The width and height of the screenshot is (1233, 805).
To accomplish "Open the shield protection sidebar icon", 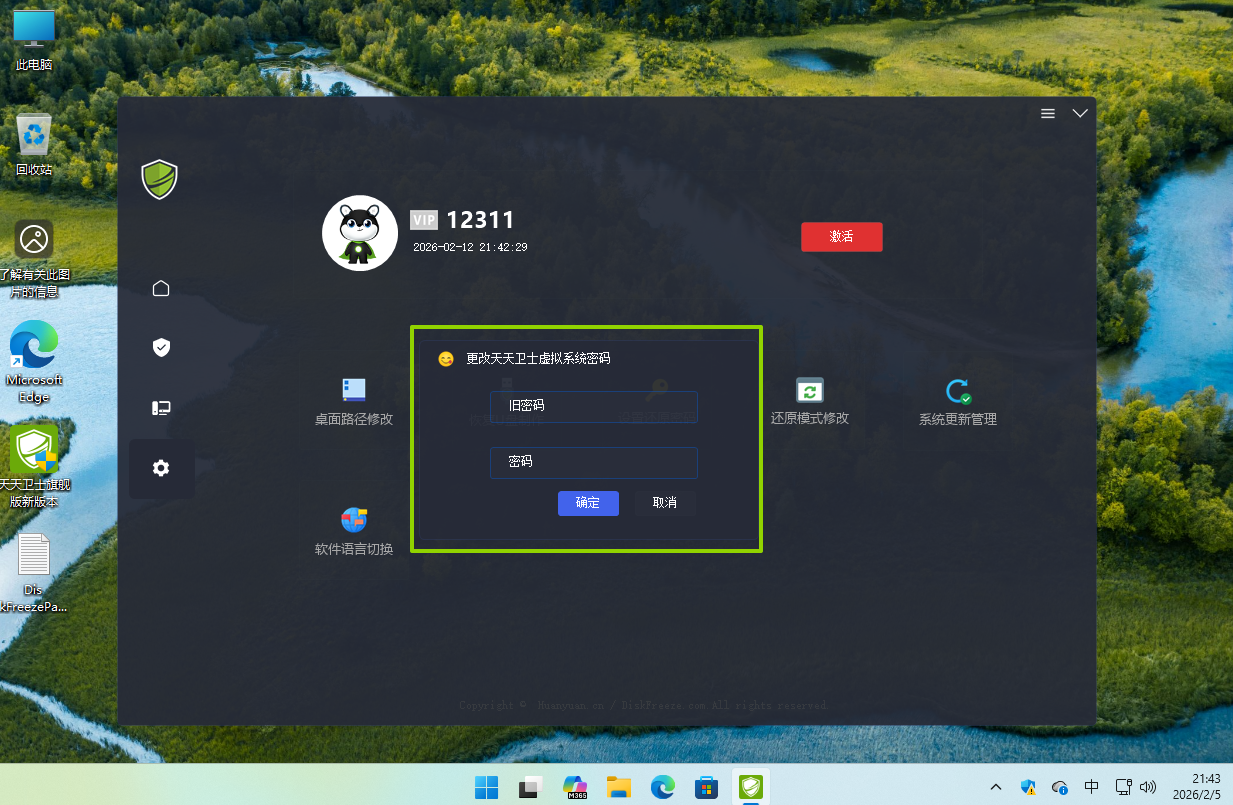I will (x=161, y=347).
